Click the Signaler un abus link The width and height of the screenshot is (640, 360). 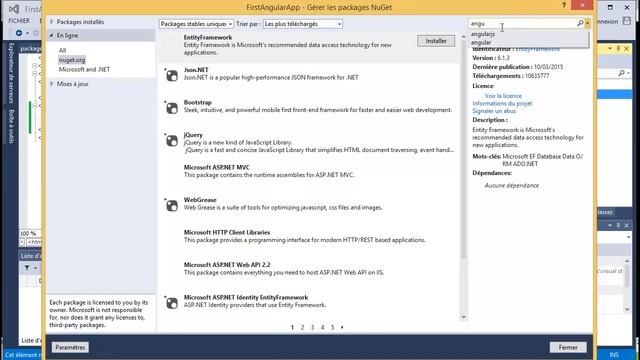494,111
